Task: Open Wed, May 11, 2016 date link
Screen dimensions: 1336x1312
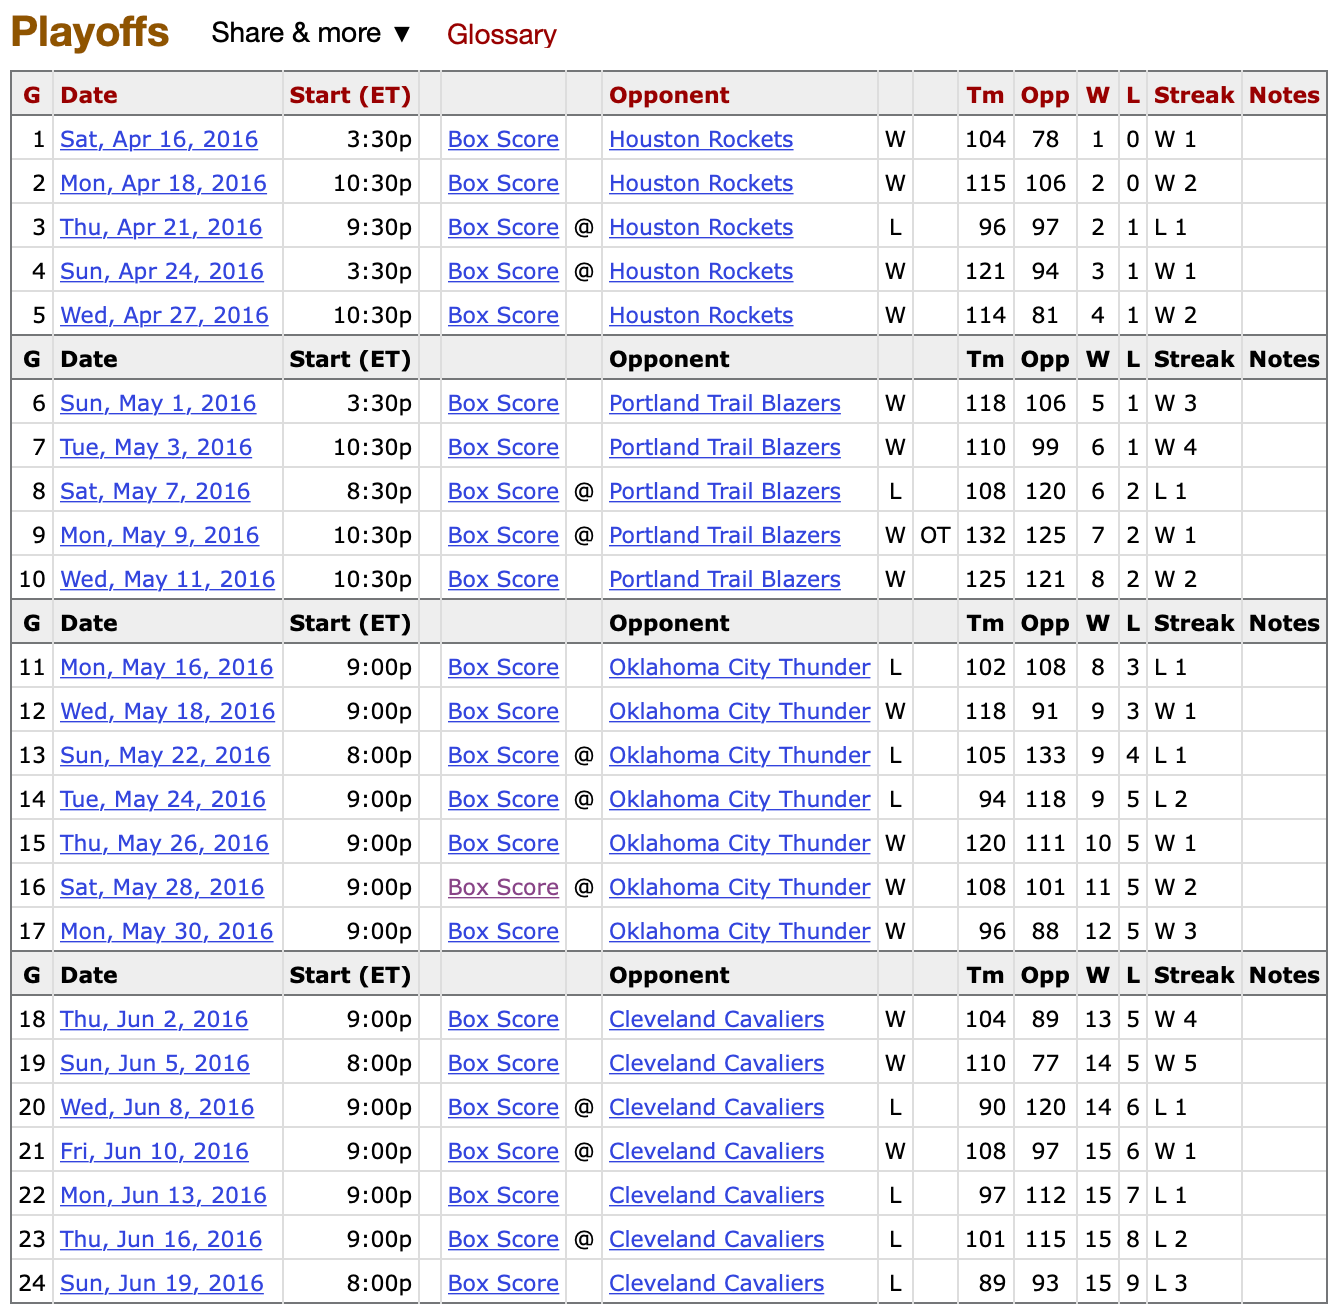Action: [167, 579]
